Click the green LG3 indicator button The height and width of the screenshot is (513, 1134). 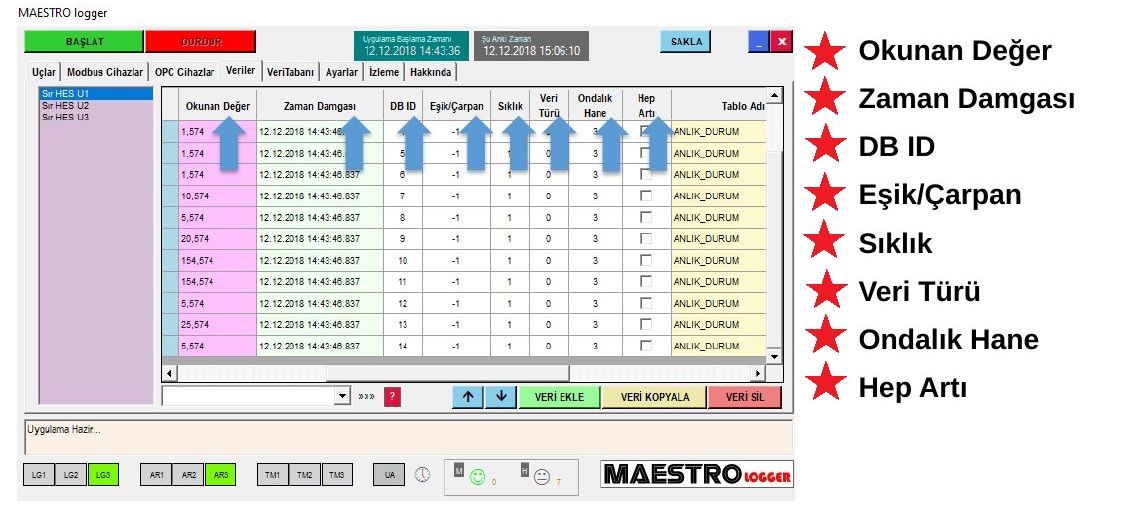[x=103, y=475]
